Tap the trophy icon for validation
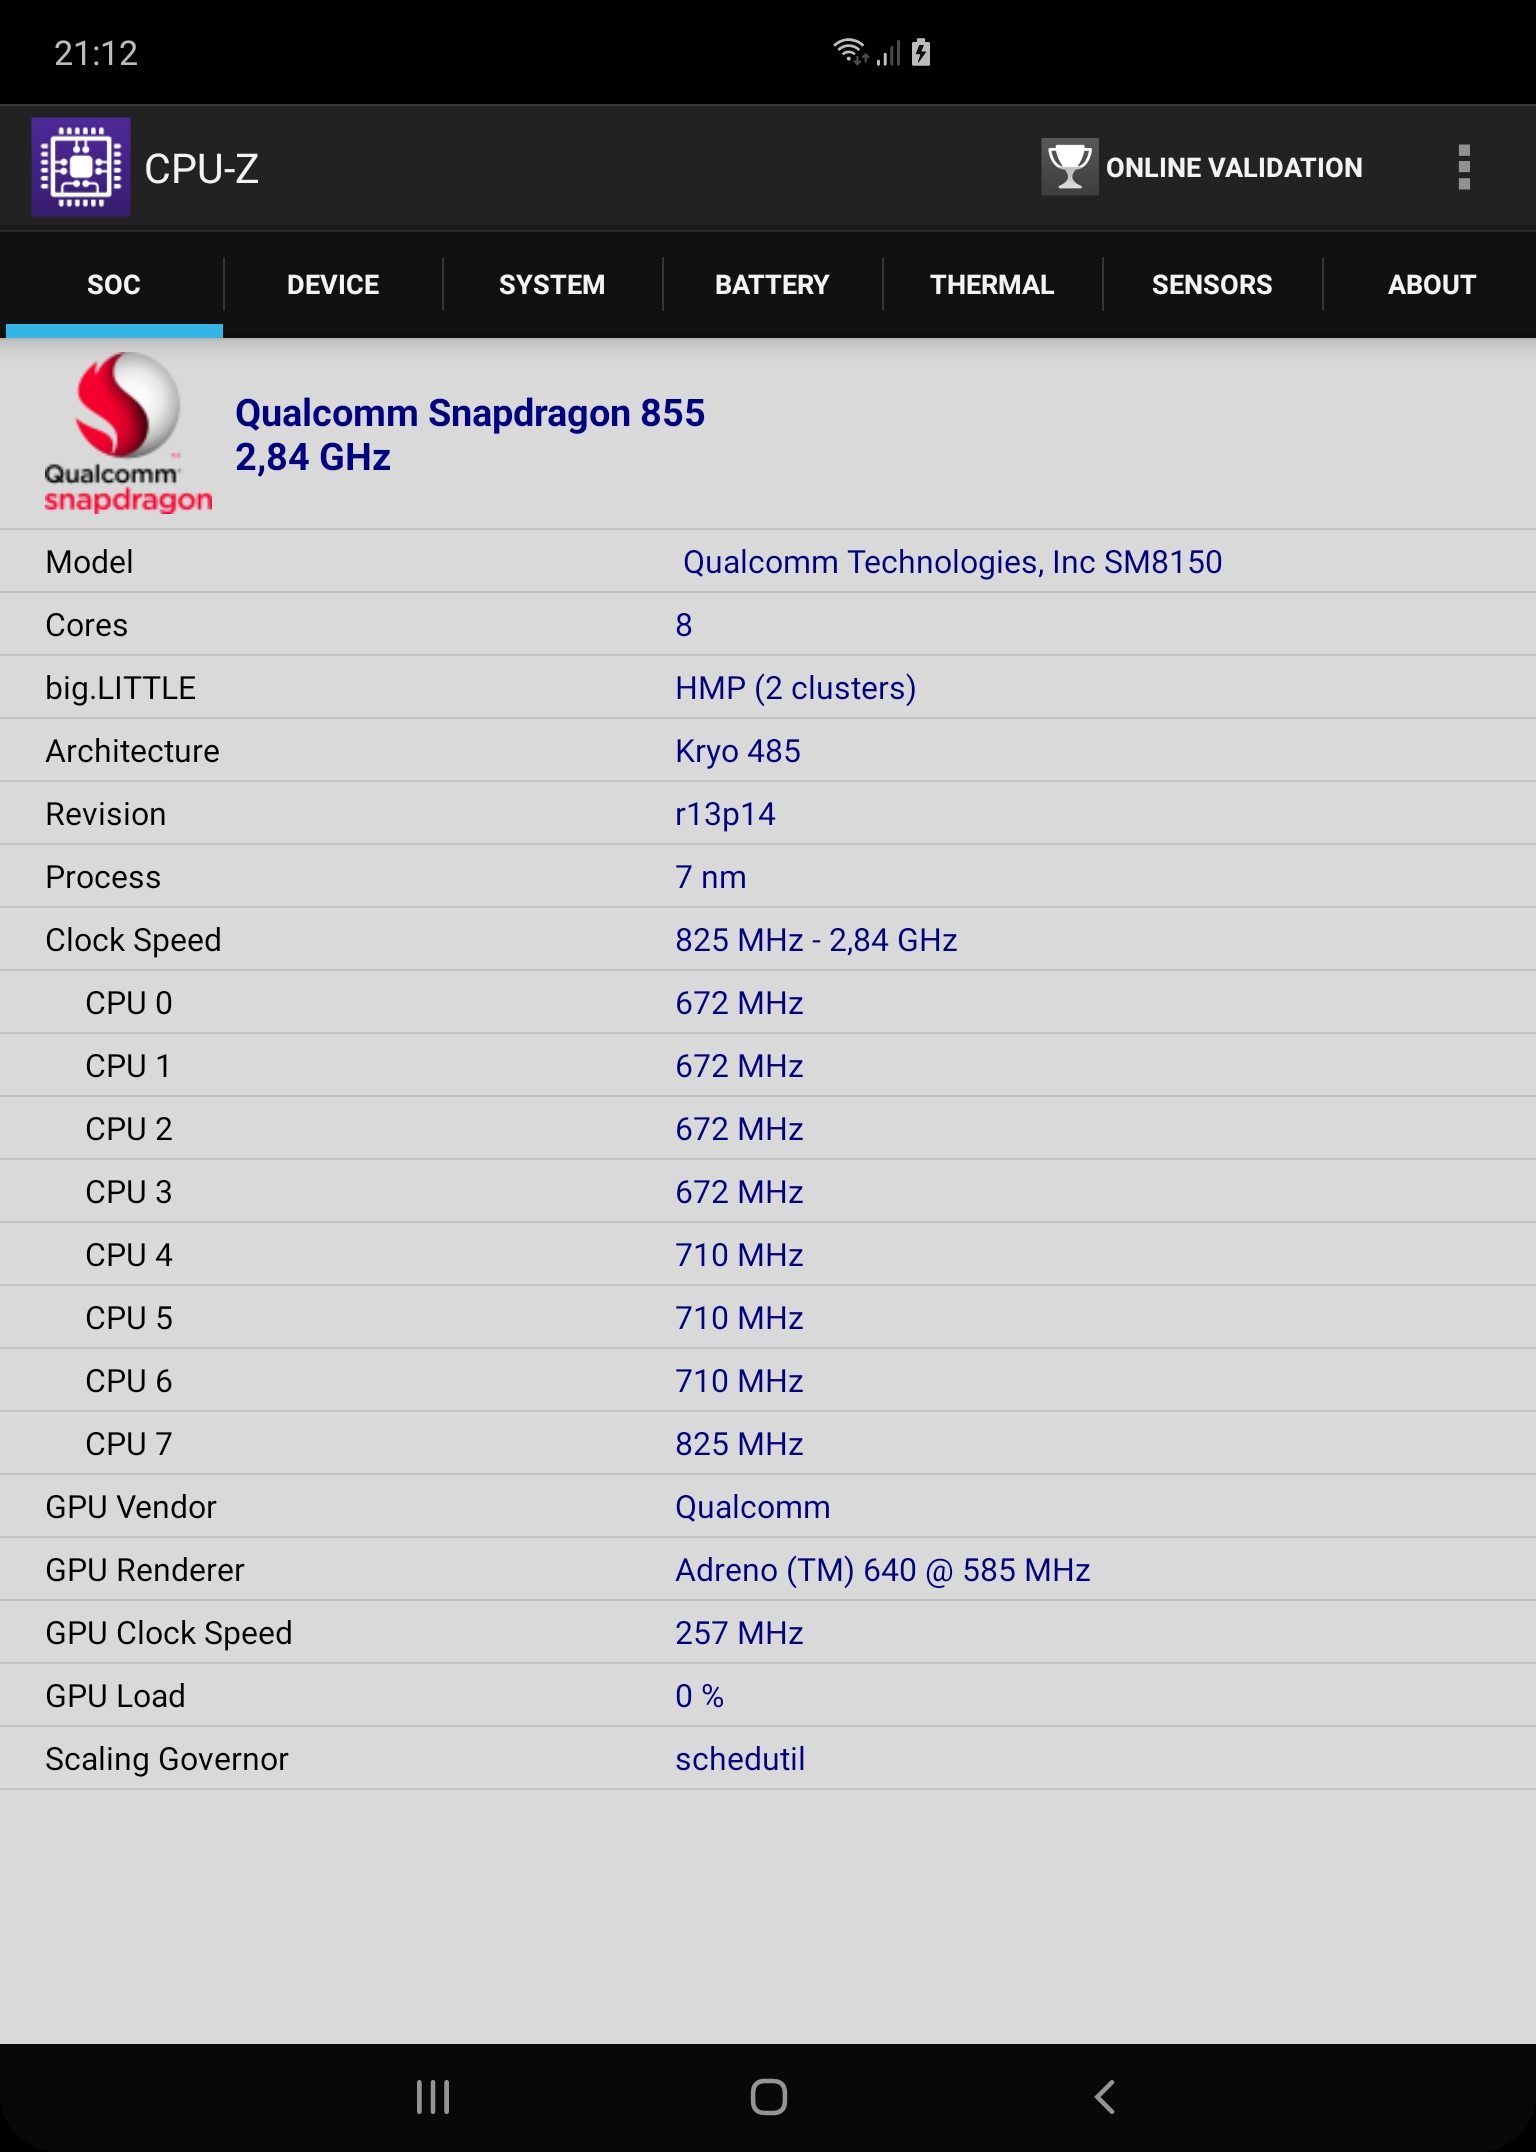1536x2152 pixels. point(1070,167)
